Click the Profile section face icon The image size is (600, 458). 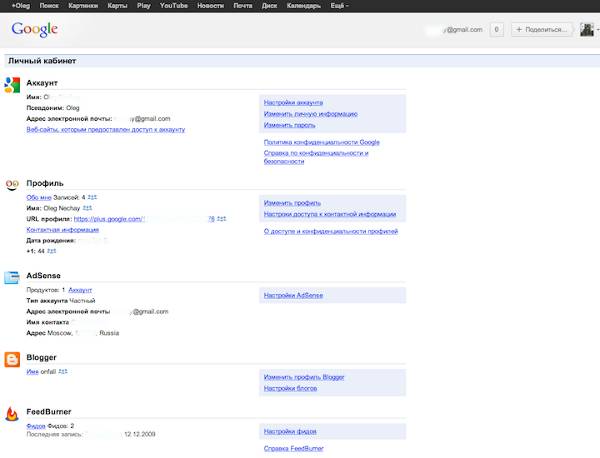(12, 185)
